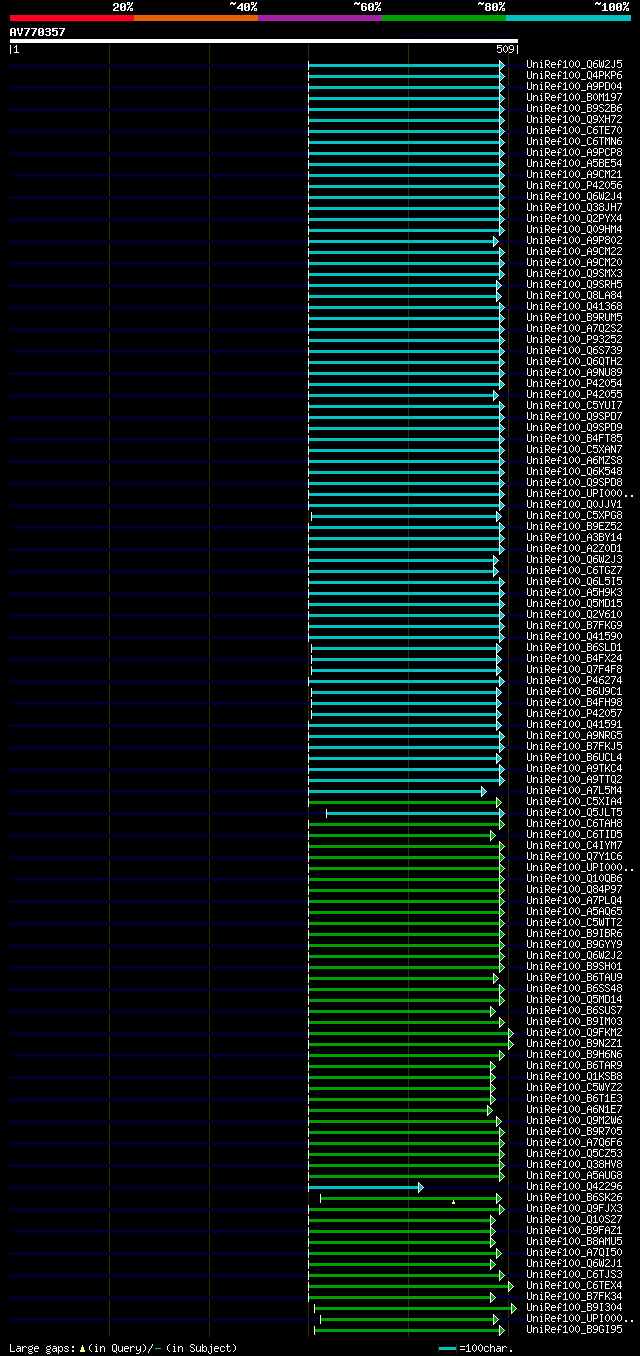
Task: Click the orange ~40% identity legend bar
Action: coord(195,18)
